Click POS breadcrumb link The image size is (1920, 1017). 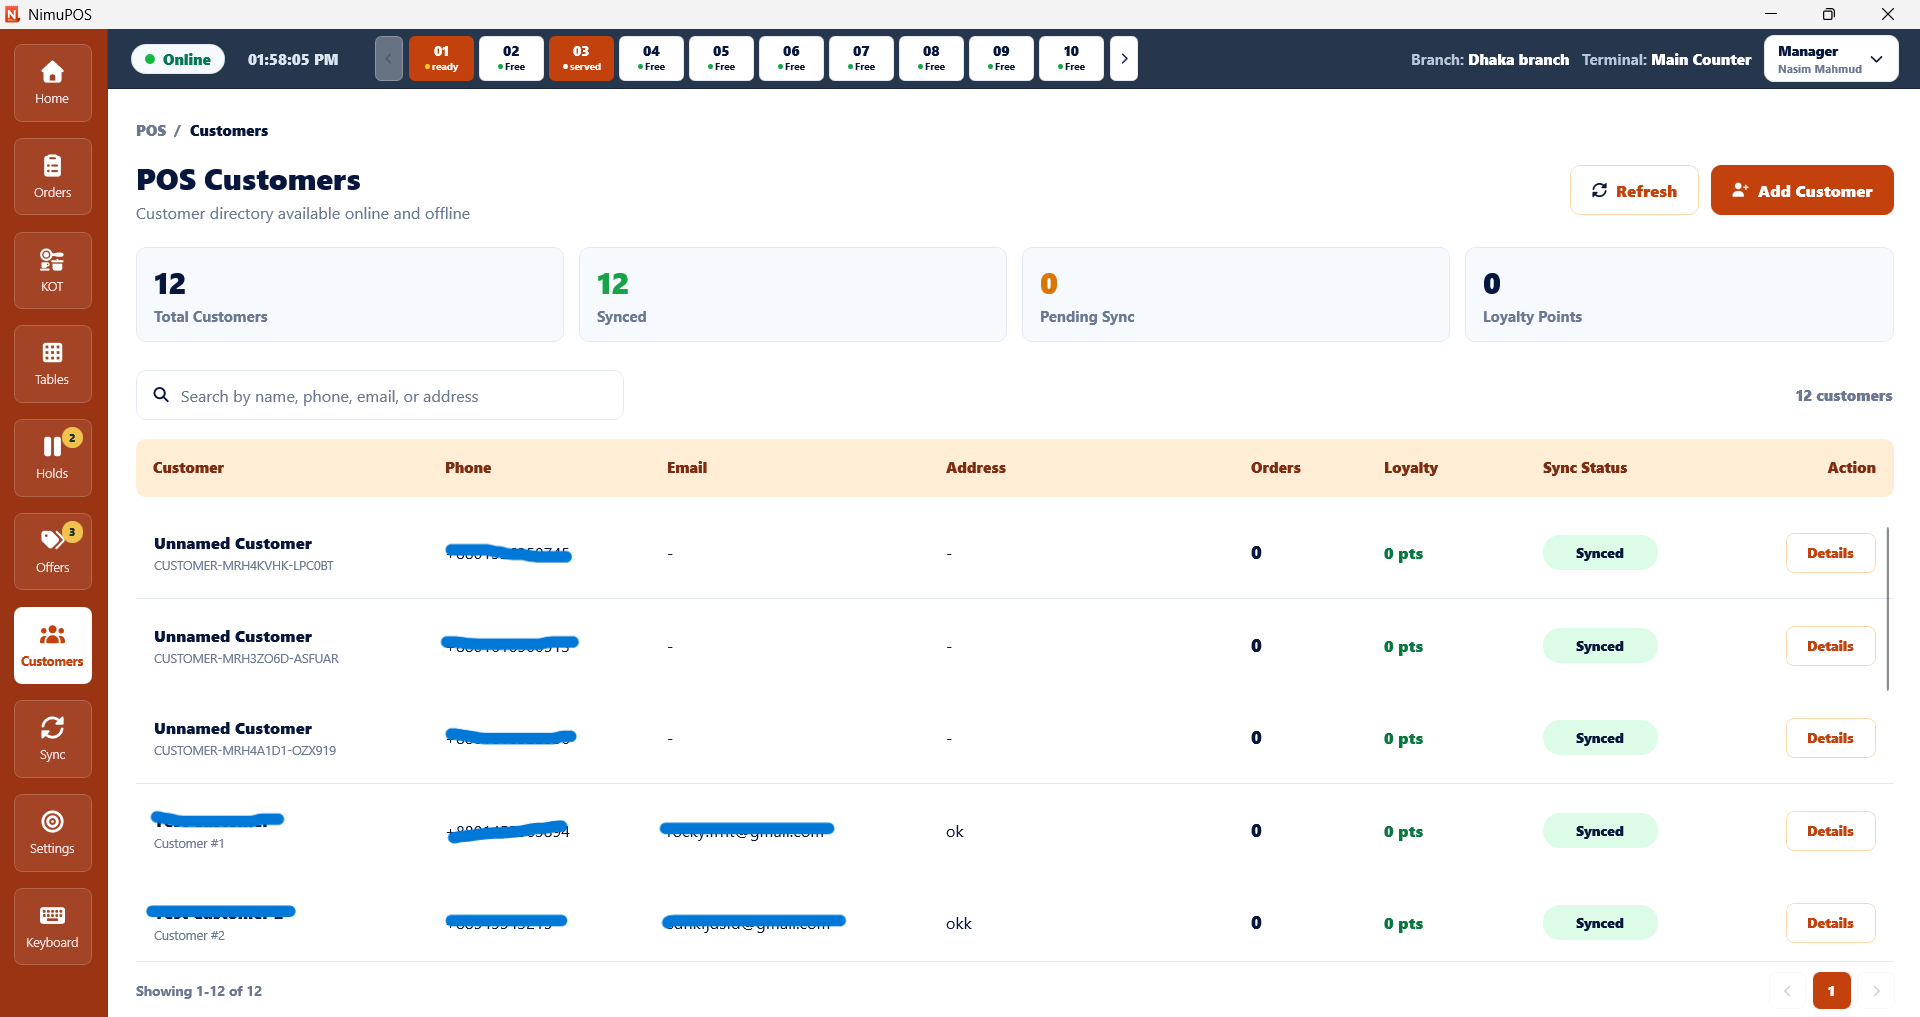coord(151,130)
